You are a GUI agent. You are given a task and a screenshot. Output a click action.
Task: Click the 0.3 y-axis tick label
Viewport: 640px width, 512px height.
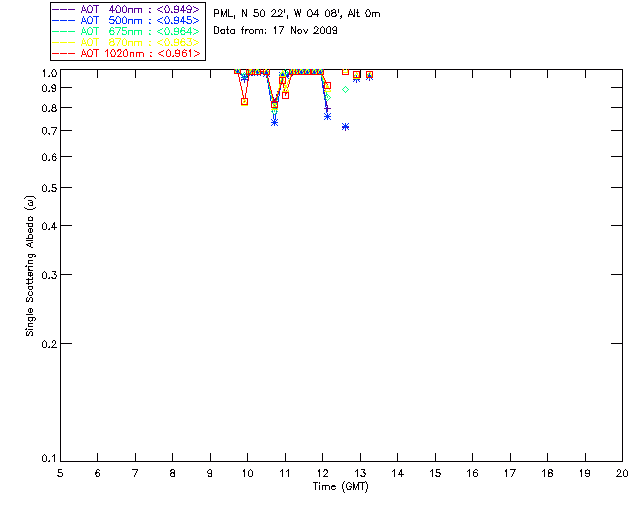coord(49,275)
